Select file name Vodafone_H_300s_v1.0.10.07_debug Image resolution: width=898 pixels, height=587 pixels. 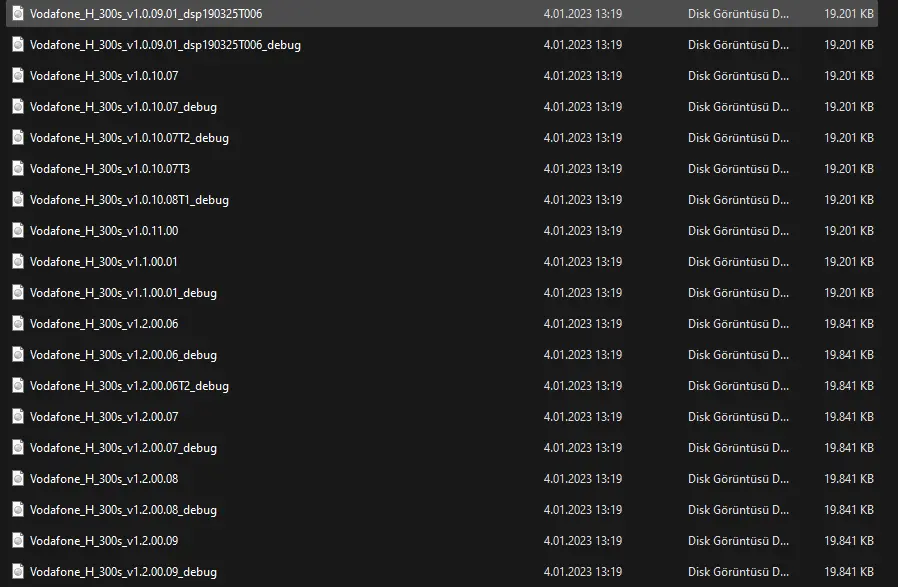tap(123, 107)
